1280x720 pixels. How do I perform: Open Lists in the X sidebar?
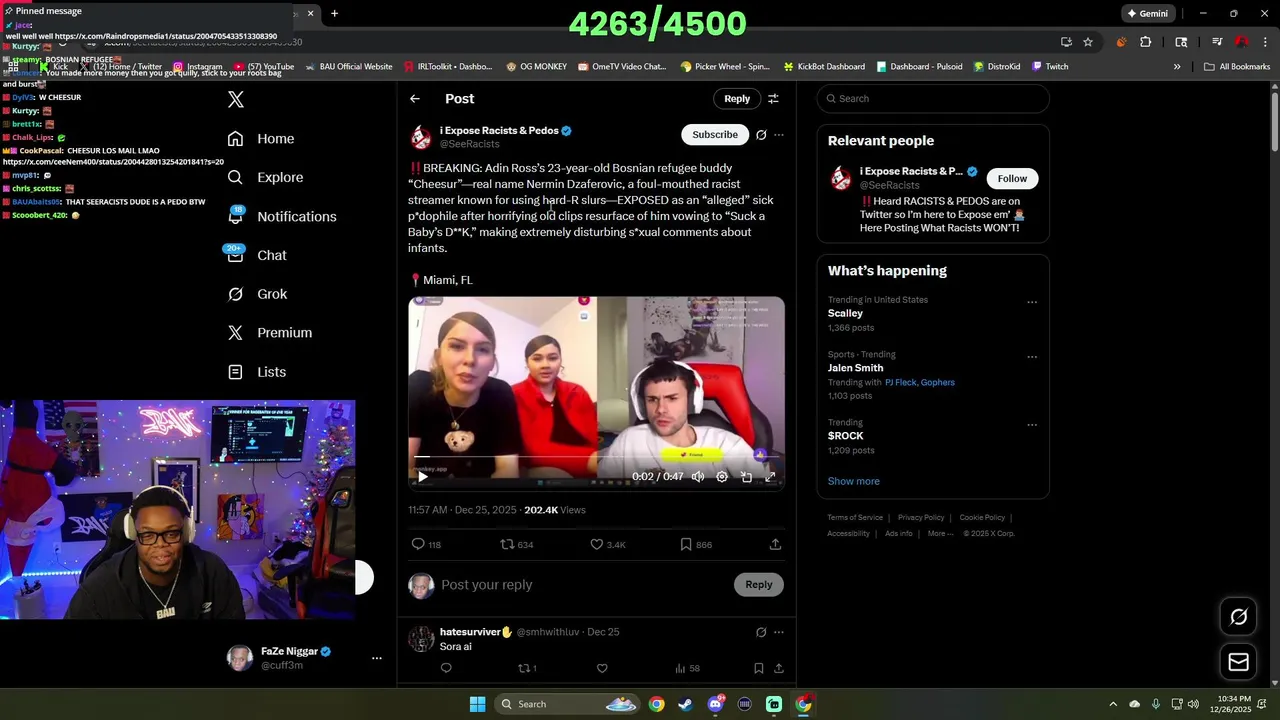pos(257,372)
